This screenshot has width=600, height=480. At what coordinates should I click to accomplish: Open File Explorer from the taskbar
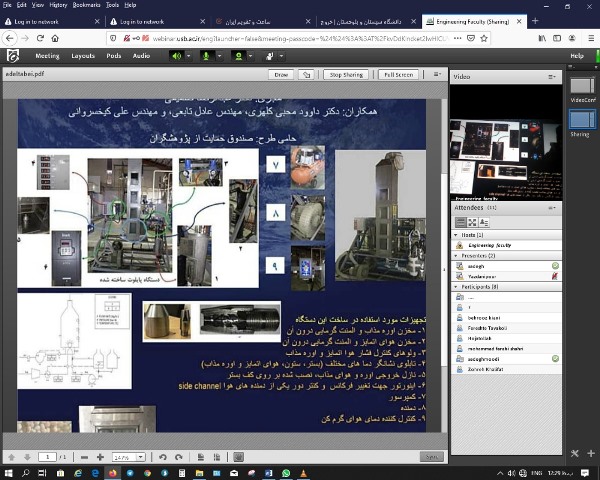[199, 473]
